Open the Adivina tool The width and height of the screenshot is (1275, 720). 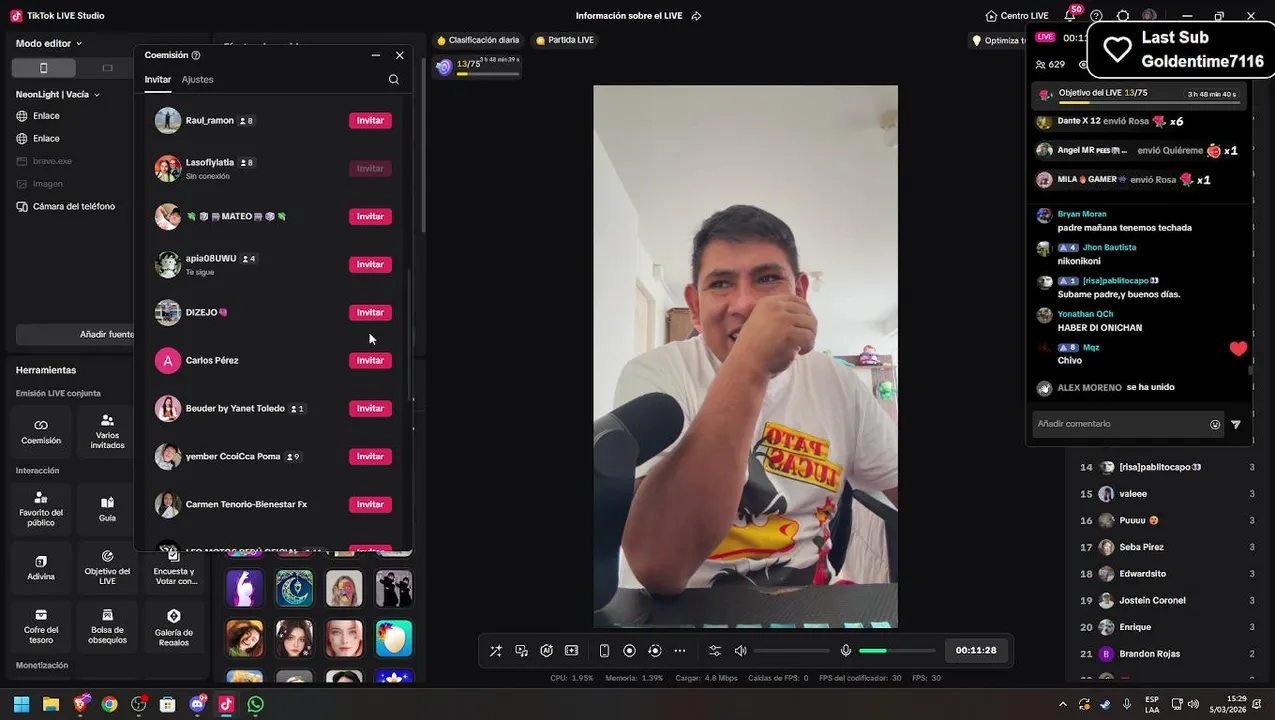[x=41, y=567]
